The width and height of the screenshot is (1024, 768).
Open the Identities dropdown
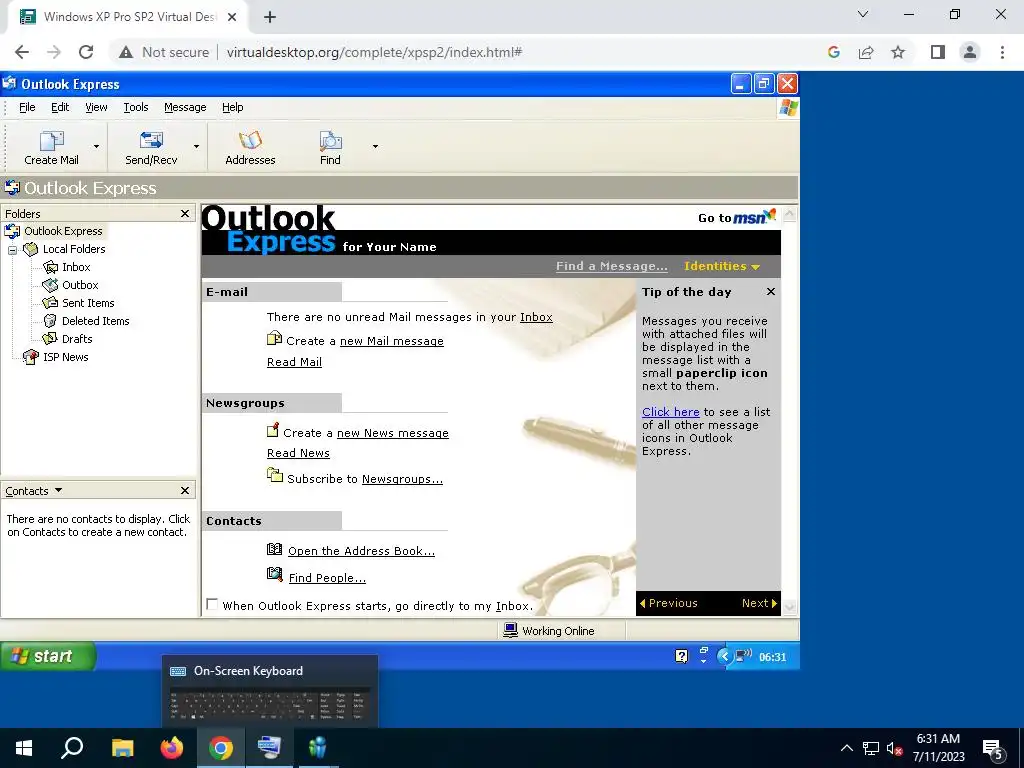pos(722,266)
